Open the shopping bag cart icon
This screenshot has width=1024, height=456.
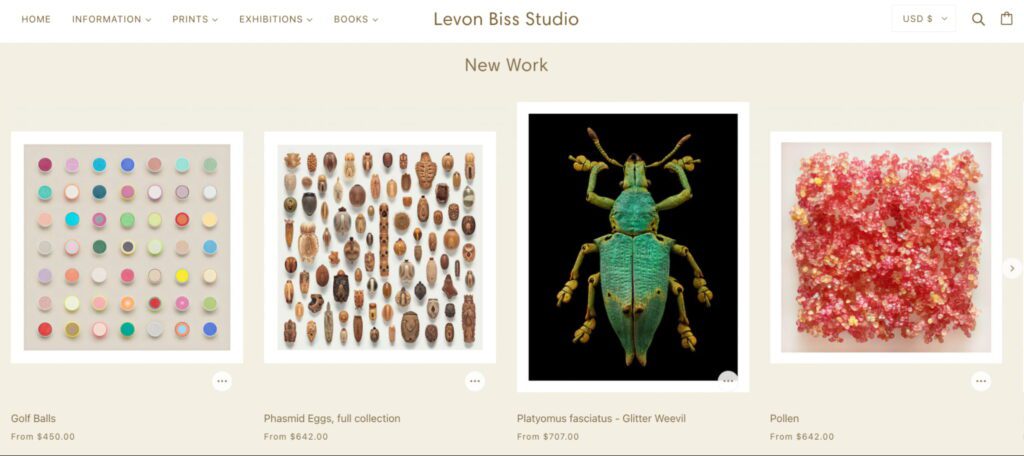pos(1006,18)
